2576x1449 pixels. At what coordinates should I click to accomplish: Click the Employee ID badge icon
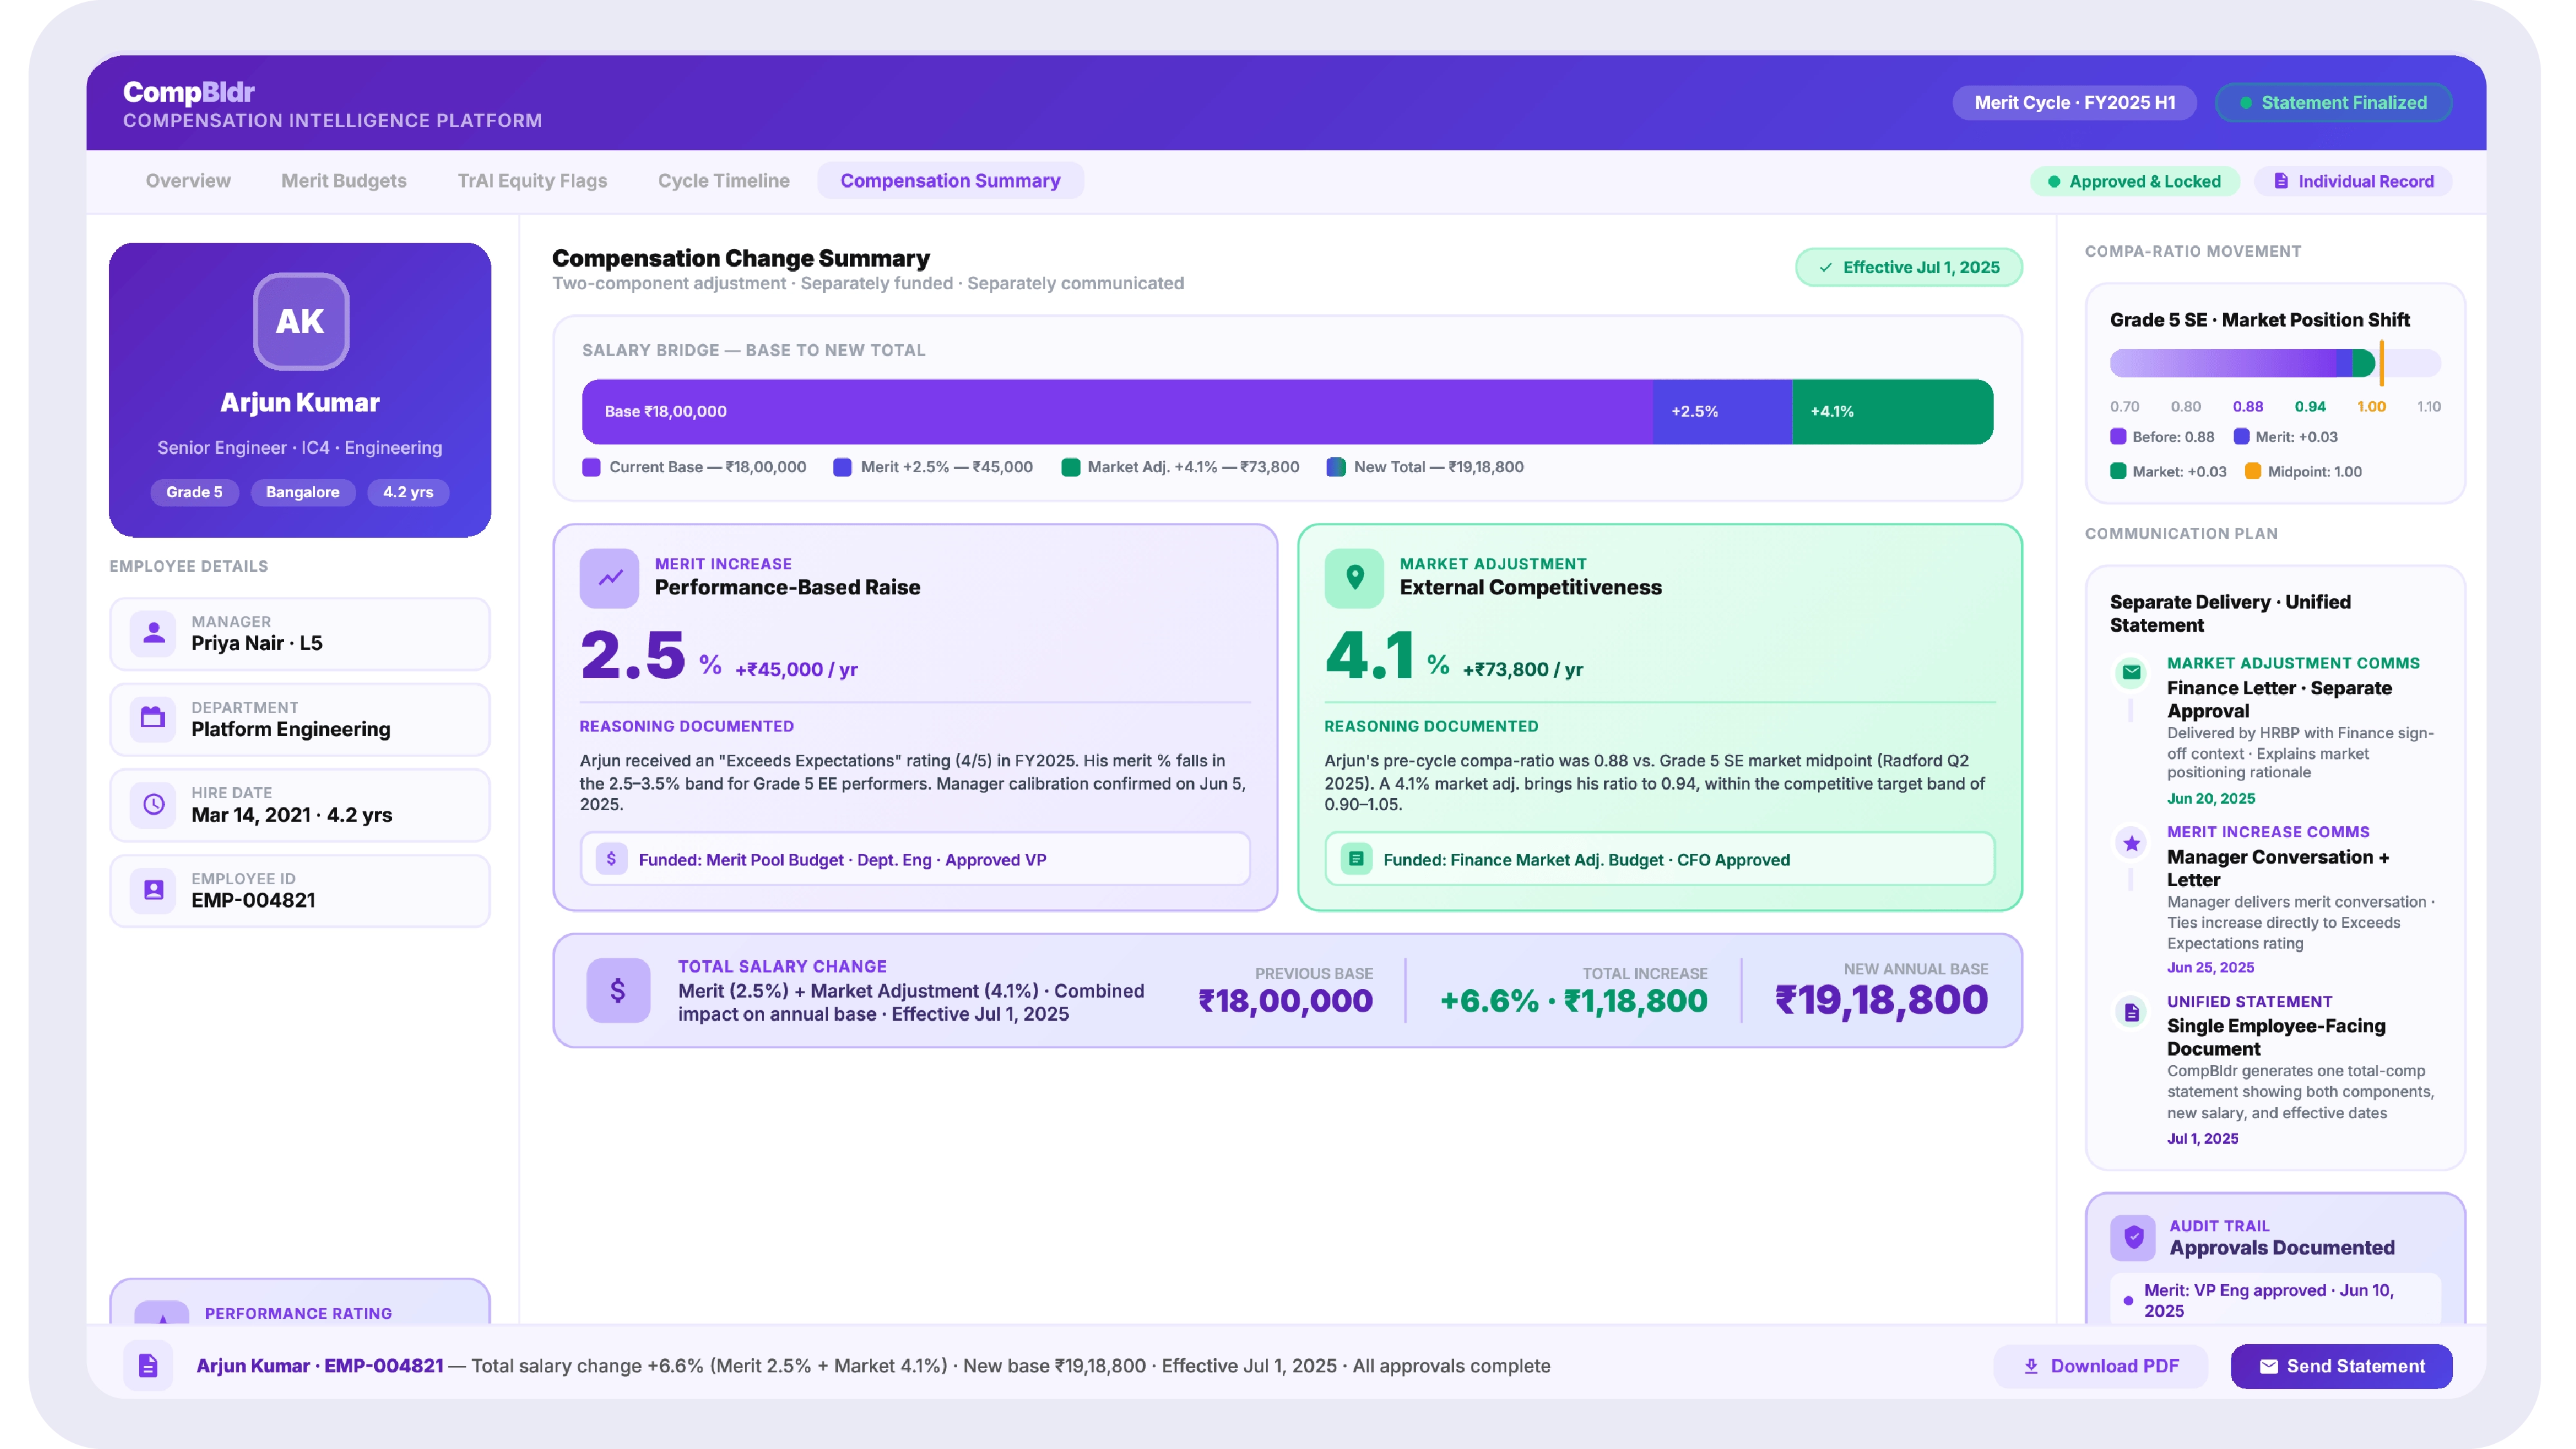point(153,889)
